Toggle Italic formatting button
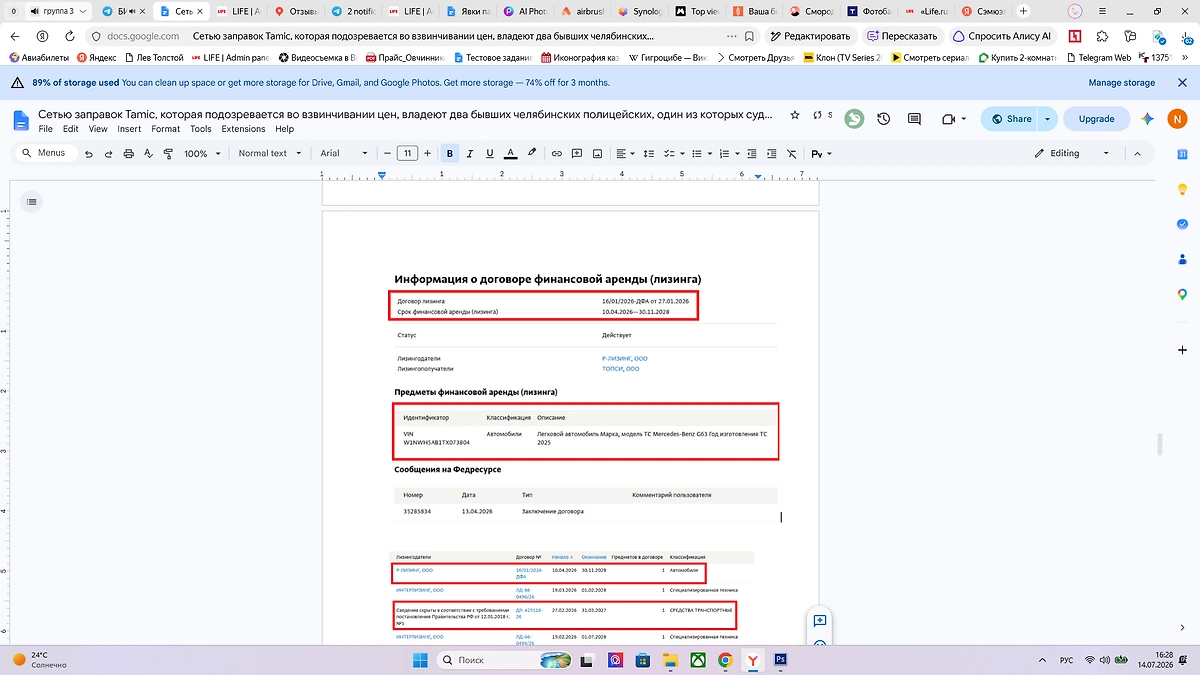 coord(470,154)
